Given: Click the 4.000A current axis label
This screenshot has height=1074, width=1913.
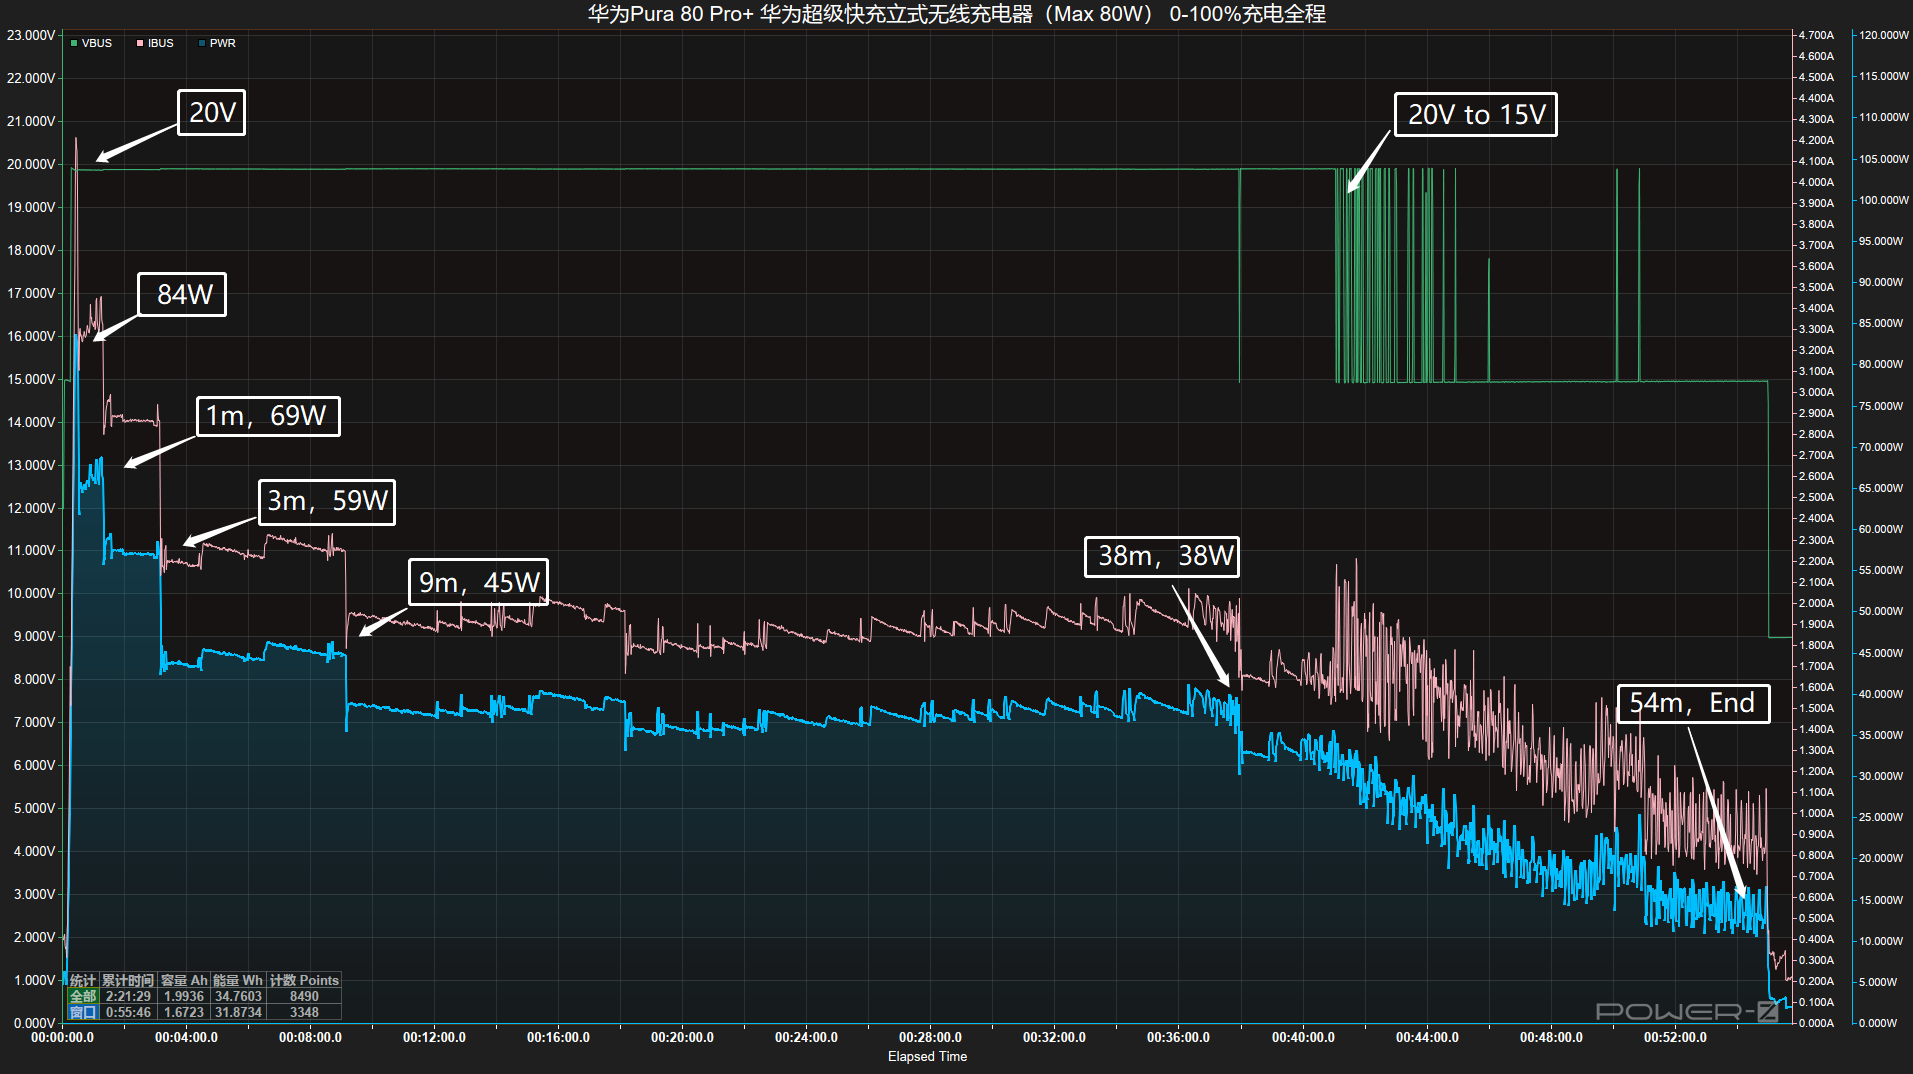Looking at the screenshot, I should [x=1816, y=182].
